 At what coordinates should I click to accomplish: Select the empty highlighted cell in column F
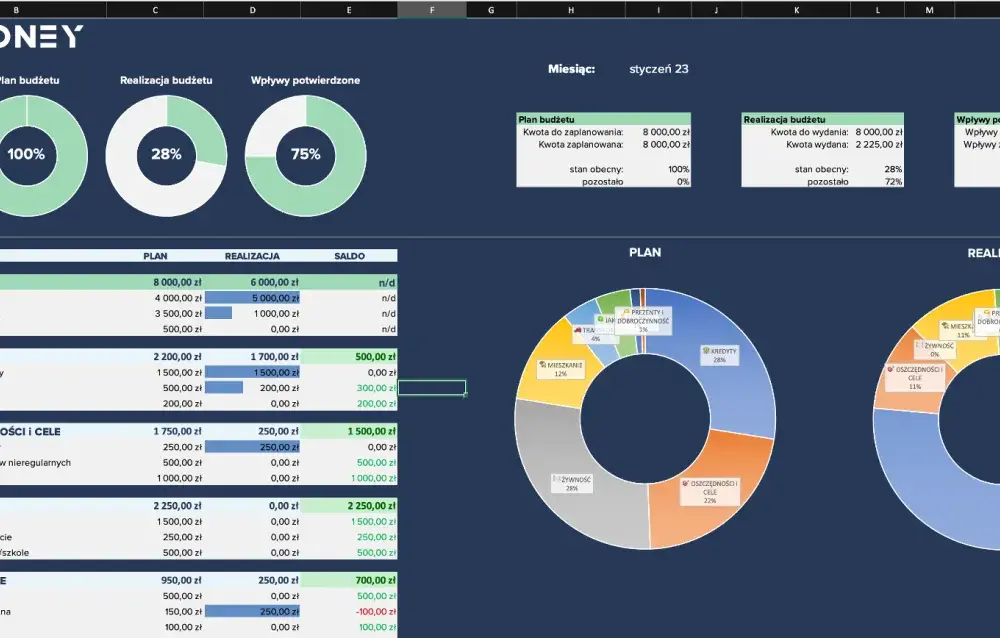[432, 387]
